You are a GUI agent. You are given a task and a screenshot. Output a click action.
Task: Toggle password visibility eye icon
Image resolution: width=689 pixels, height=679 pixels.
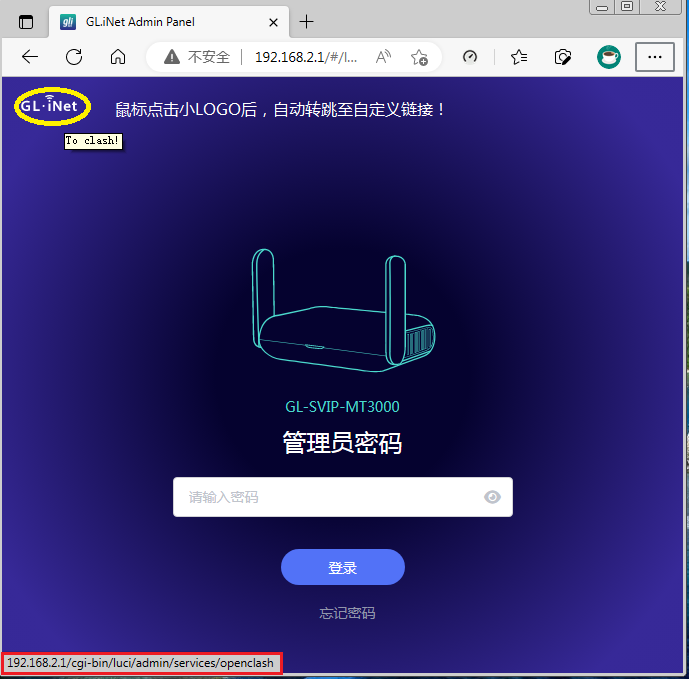click(492, 497)
